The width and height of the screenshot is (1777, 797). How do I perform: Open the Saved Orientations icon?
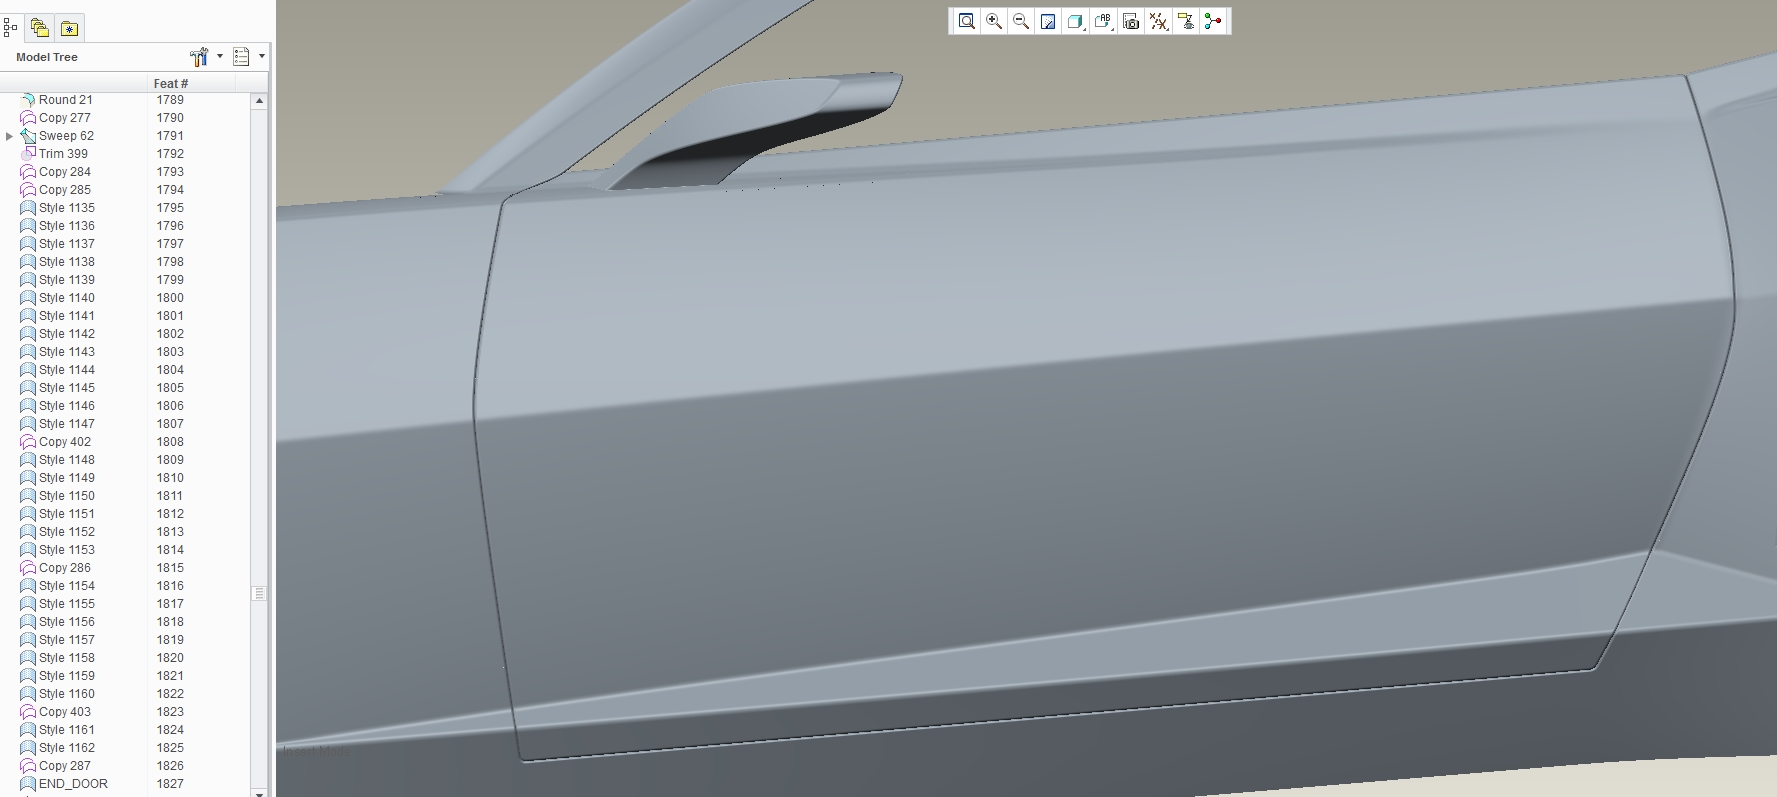tap(1103, 21)
